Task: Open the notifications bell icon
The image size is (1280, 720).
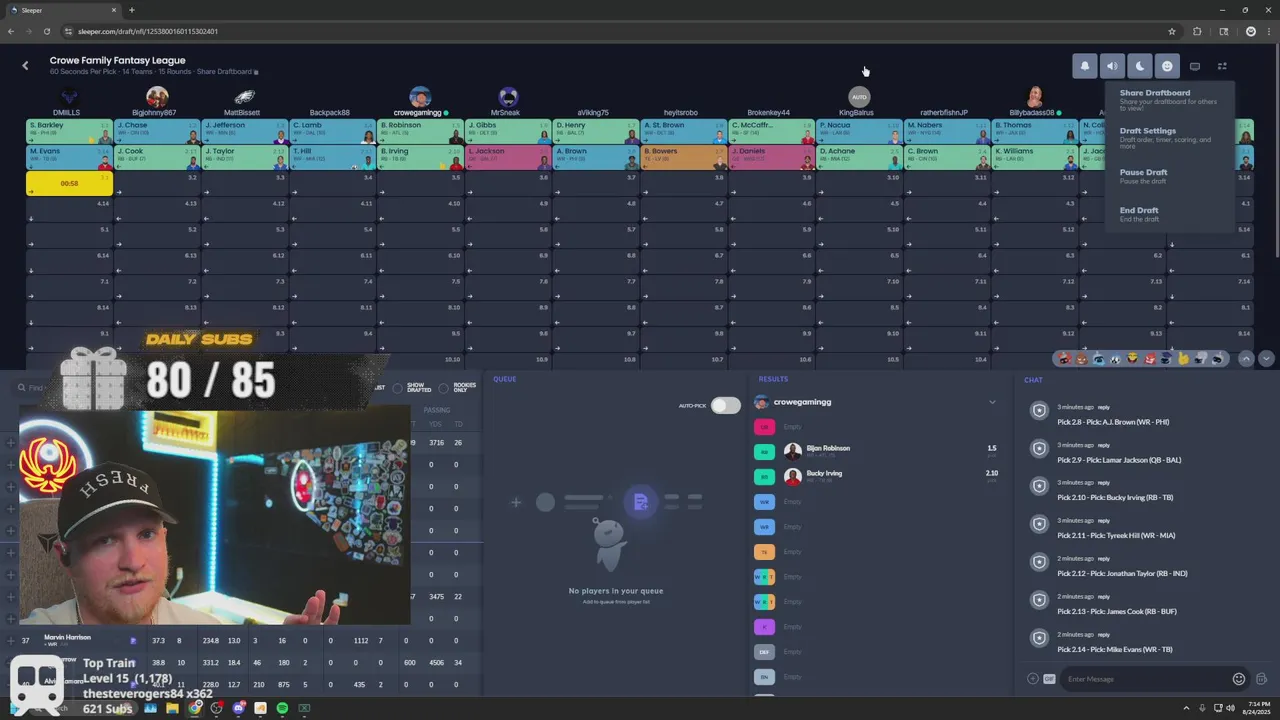Action: coord(1085,66)
